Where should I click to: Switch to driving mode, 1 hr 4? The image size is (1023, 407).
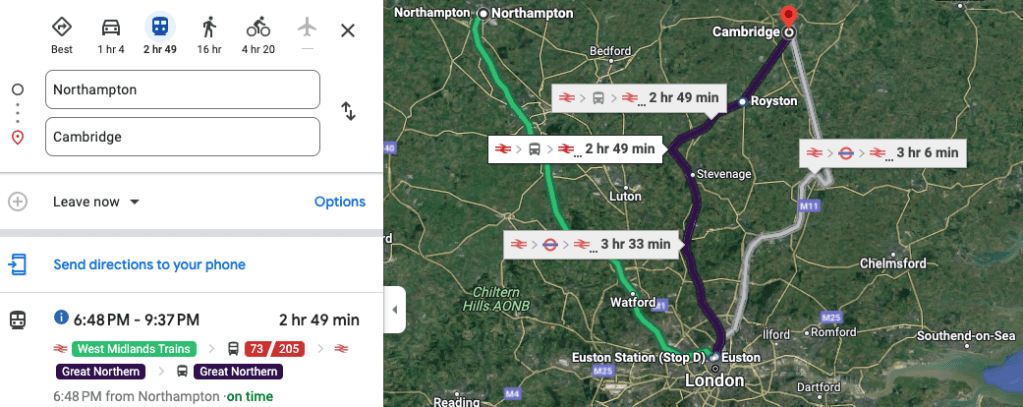coord(111,32)
